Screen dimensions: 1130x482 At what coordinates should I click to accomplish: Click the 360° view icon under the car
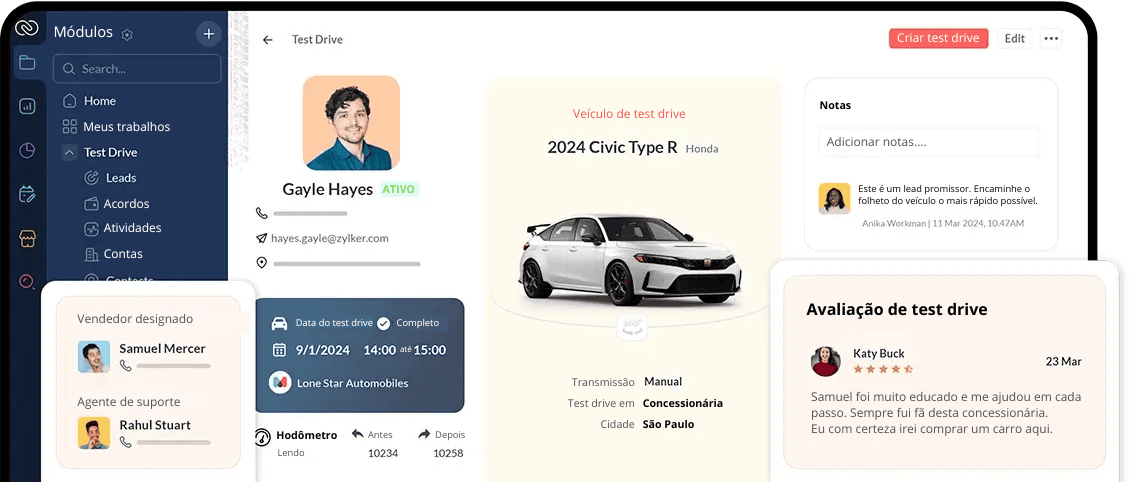coord(631,326)
